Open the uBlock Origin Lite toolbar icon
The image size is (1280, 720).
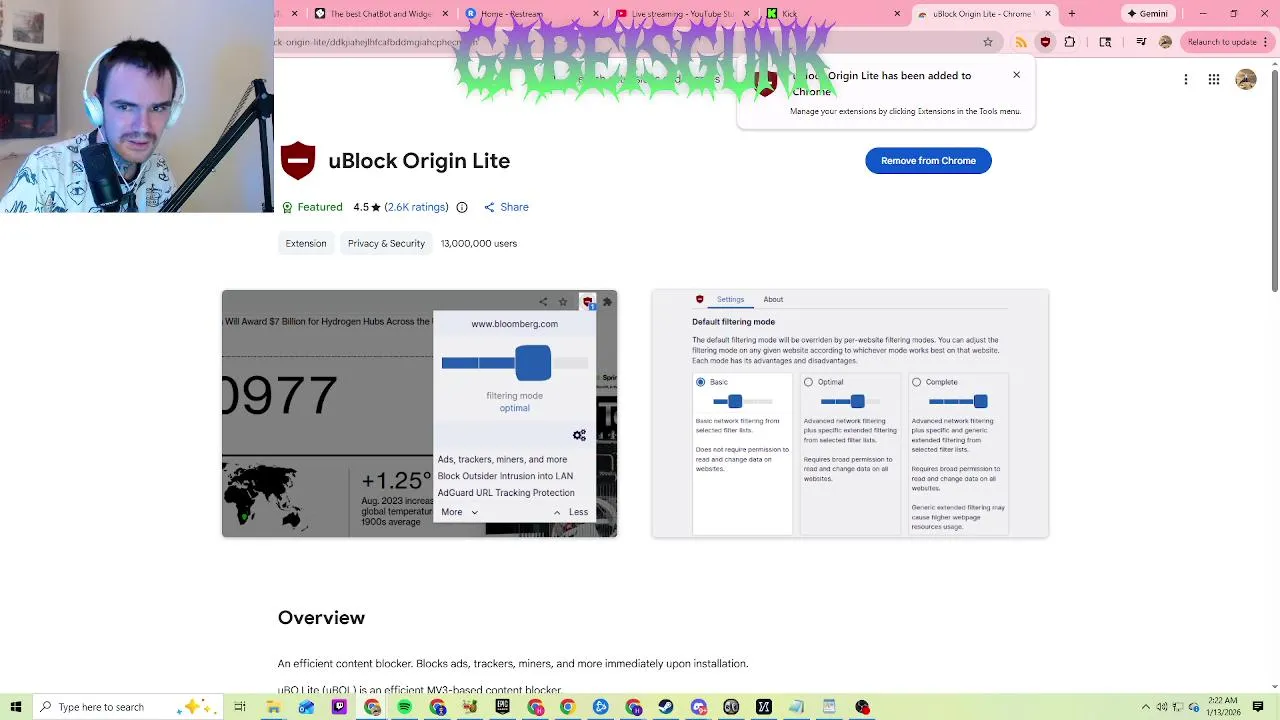click(x=1045, y=42)
